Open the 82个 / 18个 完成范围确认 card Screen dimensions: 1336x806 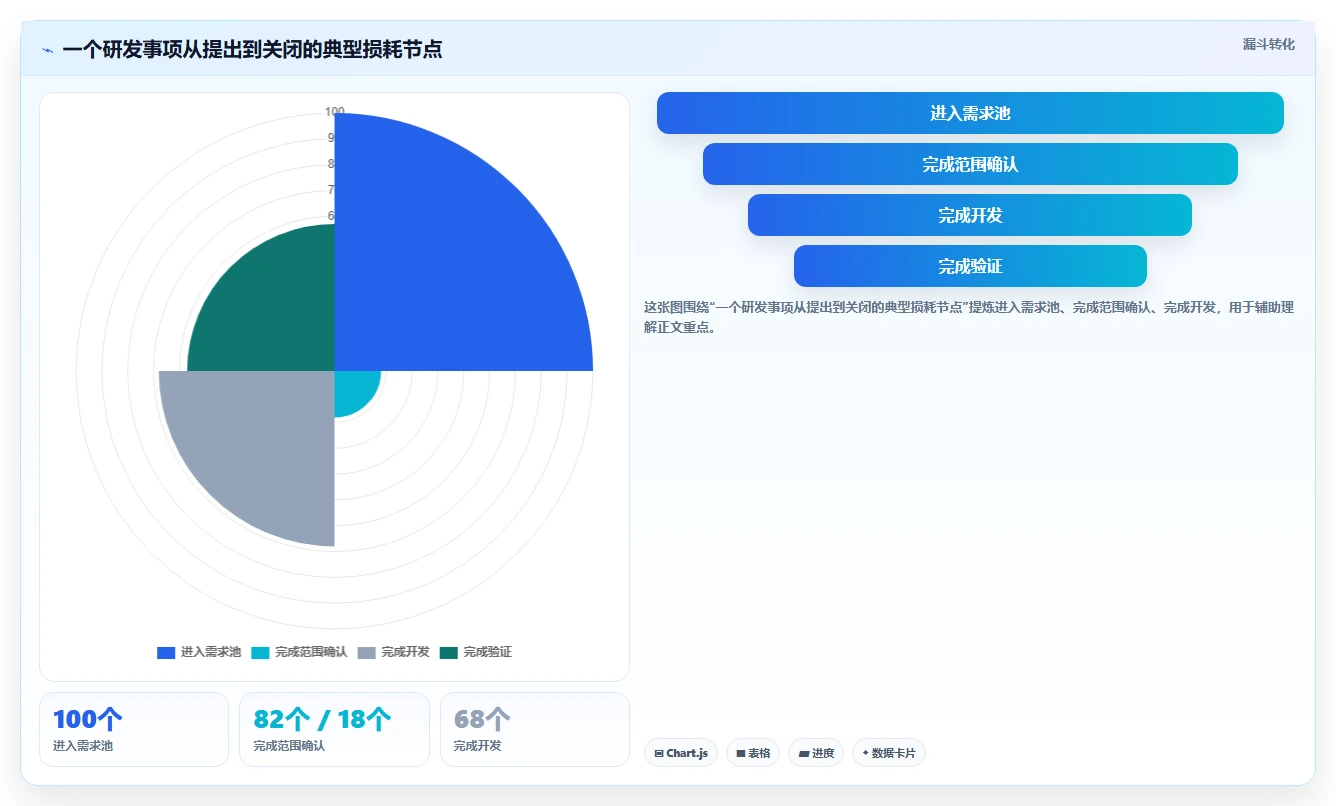coord(334,729)
